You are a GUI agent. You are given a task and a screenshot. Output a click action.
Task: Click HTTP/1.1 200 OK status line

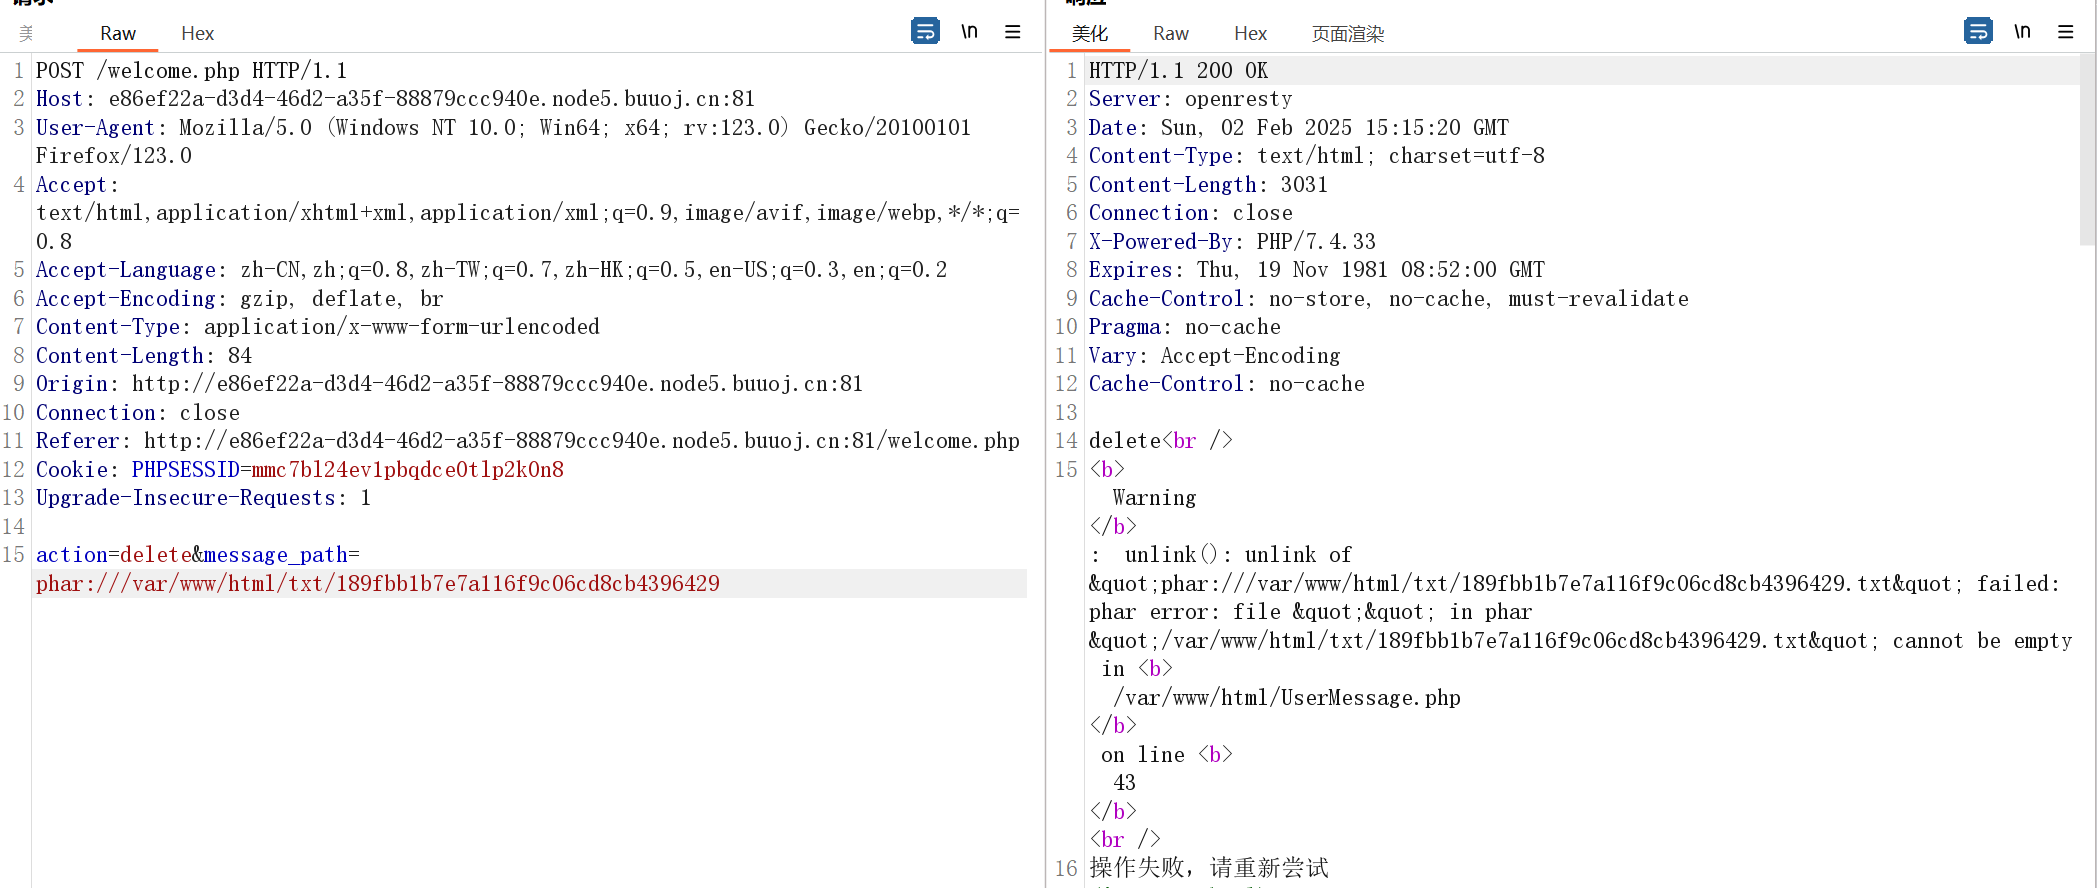[x=1178, y=71]
